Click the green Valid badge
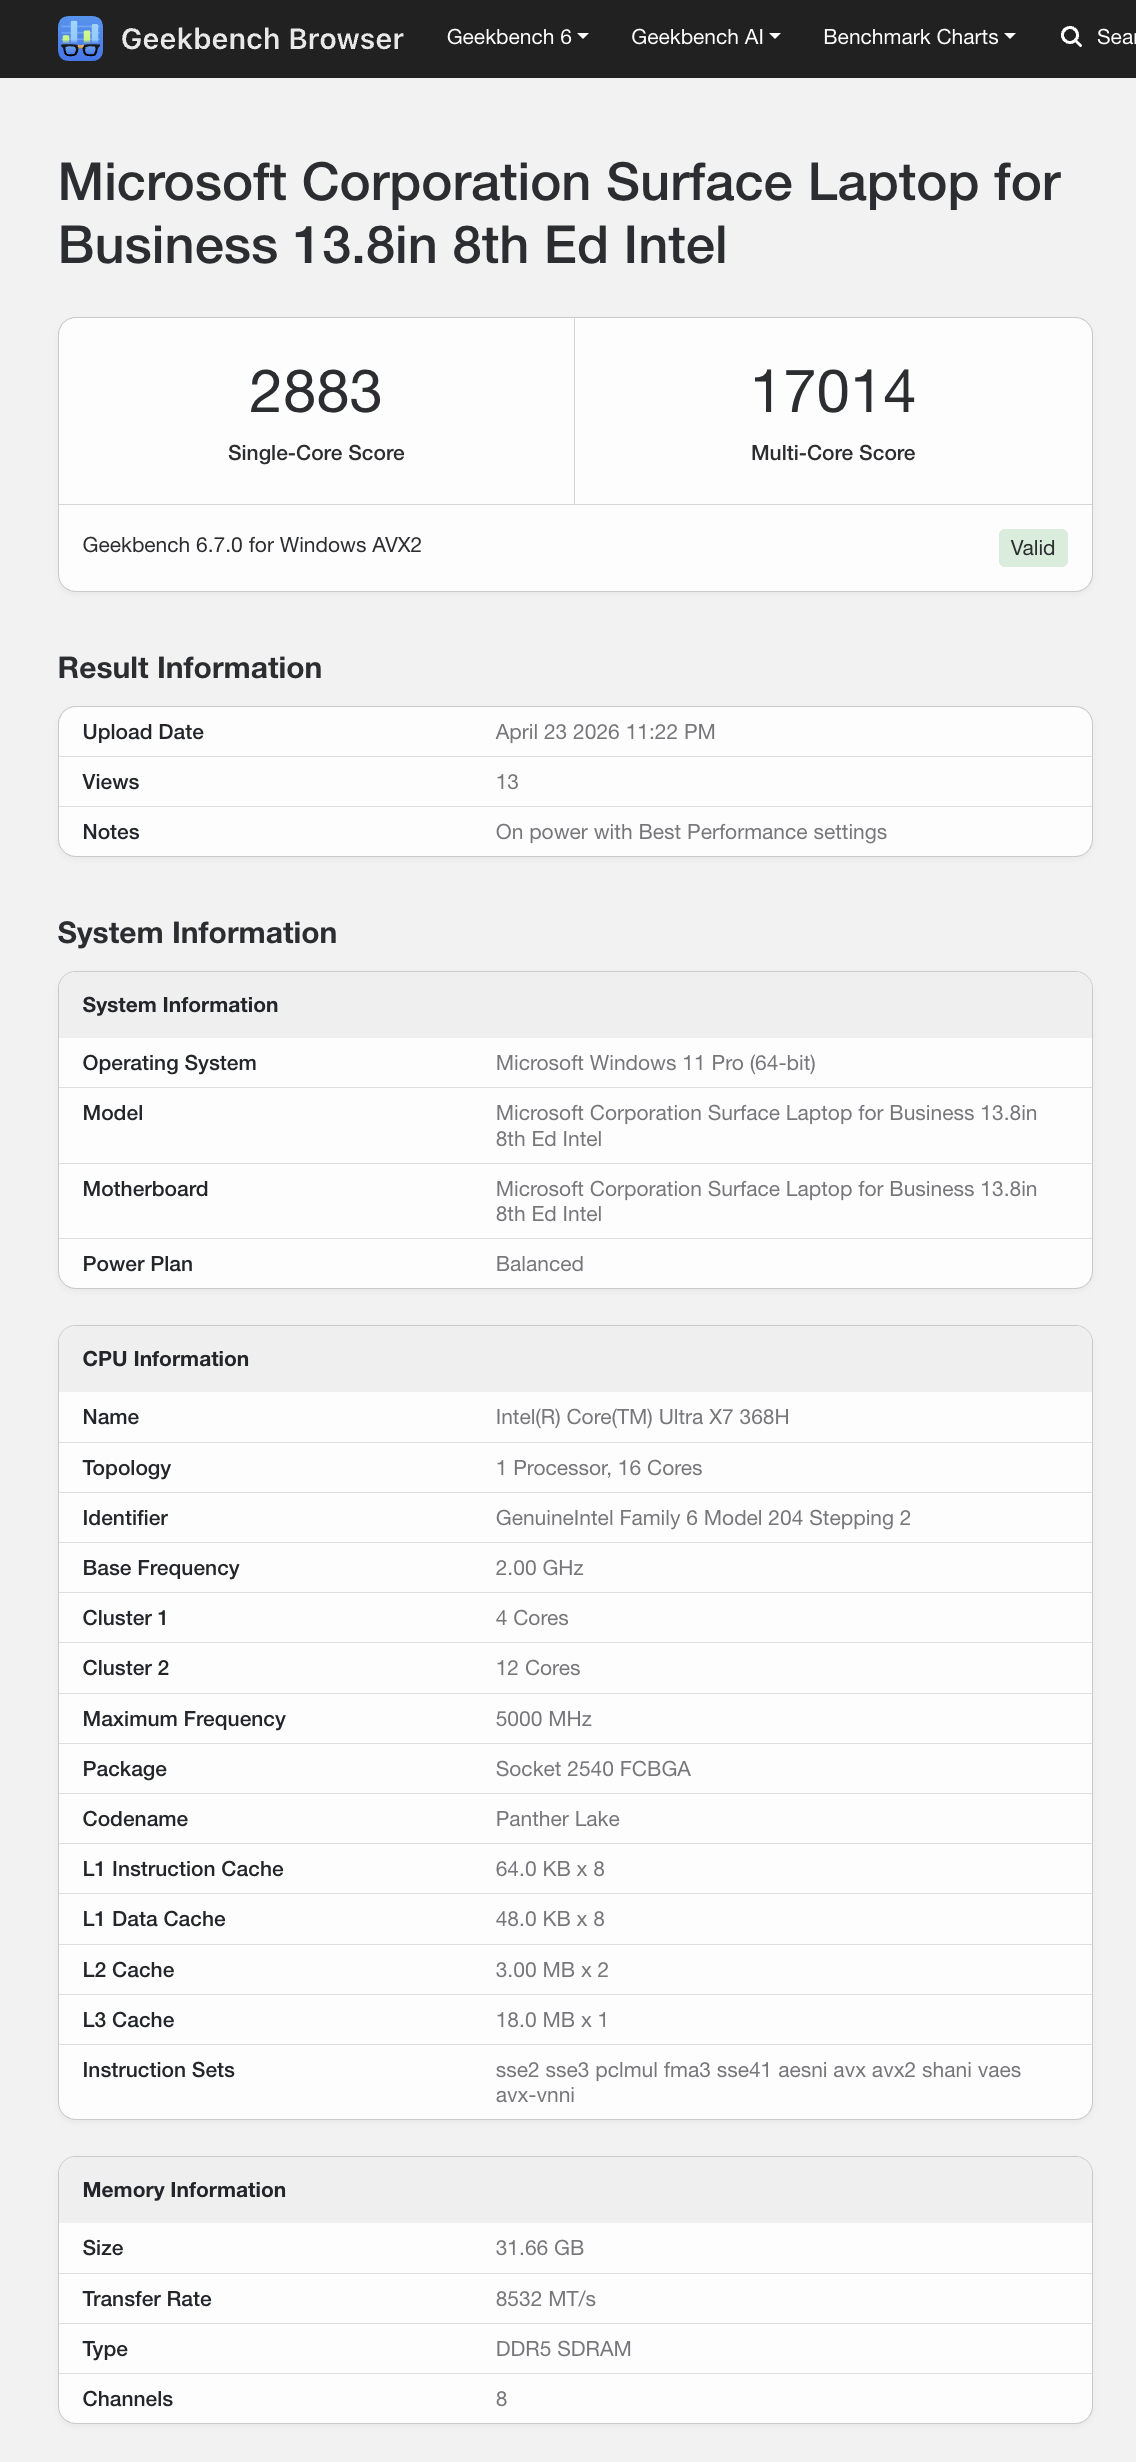This screenshot has height=2462, width=1136. 1032,548
